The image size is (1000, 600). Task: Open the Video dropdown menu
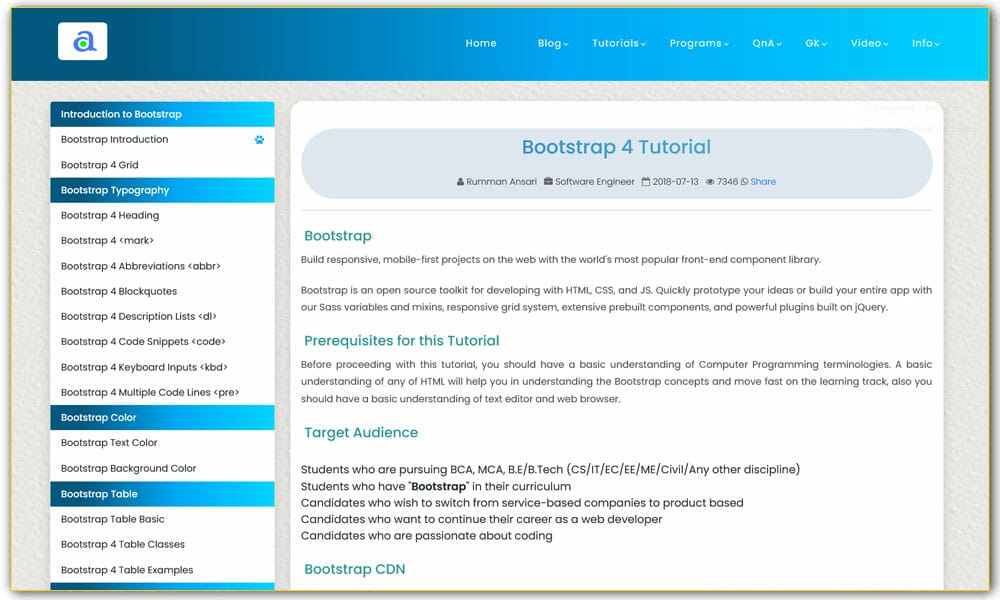[x=869, y=43]
